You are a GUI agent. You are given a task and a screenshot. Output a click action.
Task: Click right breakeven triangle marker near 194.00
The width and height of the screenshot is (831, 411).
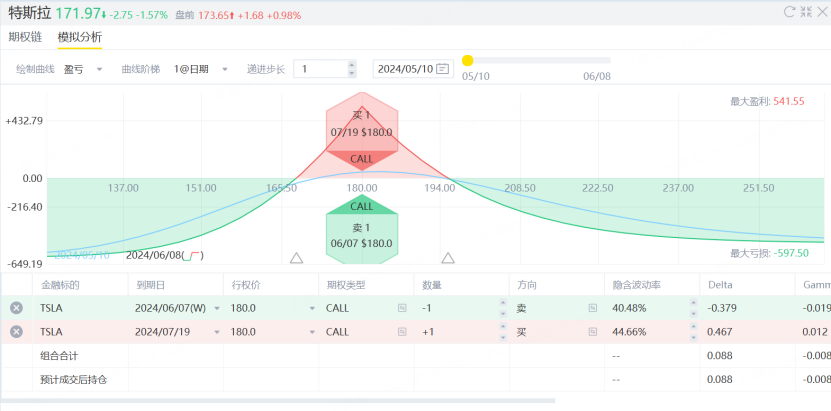(448, 258)
